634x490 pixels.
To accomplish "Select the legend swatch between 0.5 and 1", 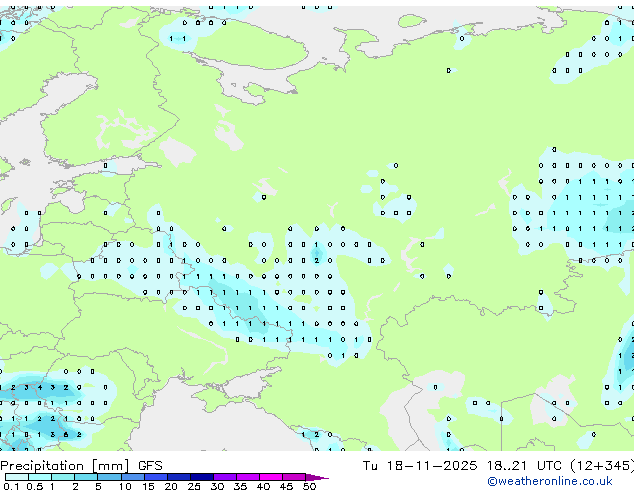I will (x=40, y=477).
